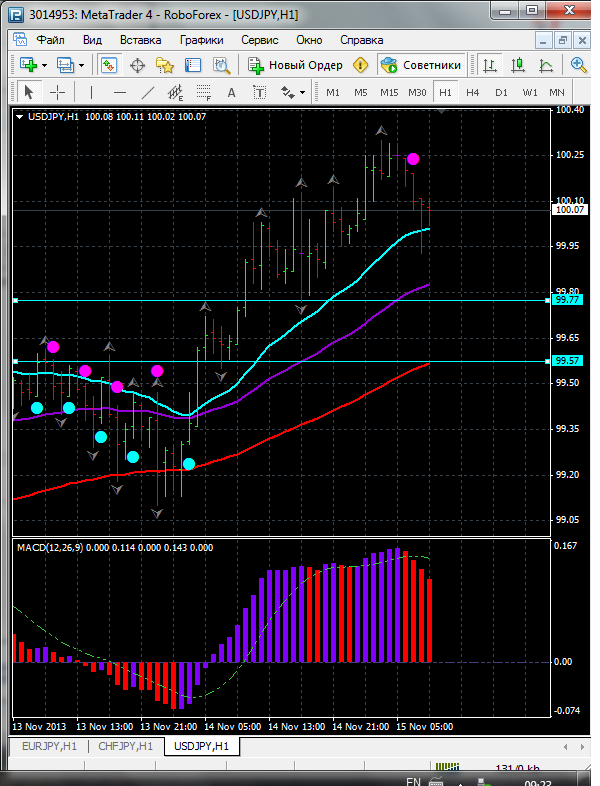Open the Окно menu
This screenshot has width=600, height=786.
tap(309, 40)
